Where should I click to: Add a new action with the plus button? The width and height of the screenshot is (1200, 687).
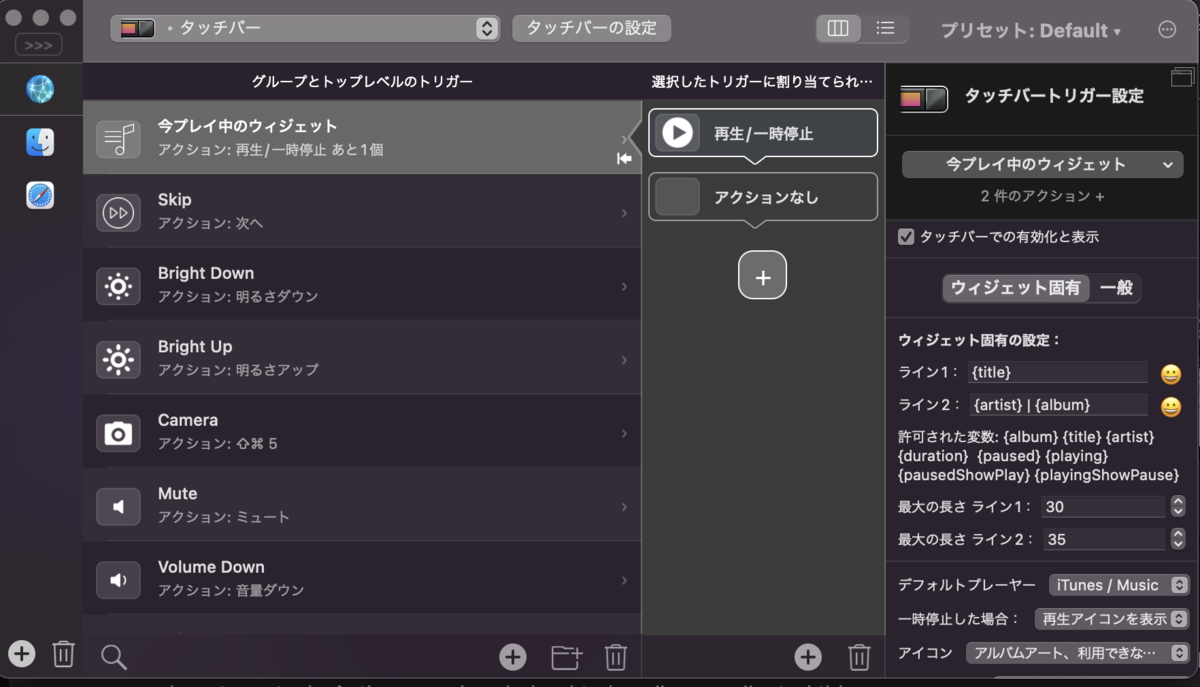point(763,275)
